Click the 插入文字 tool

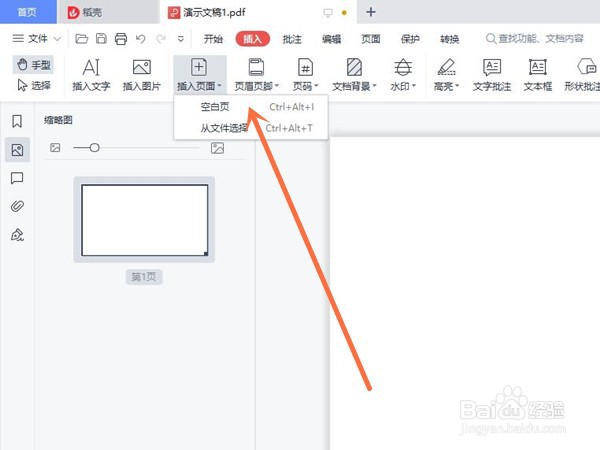(x=91, y=75)
